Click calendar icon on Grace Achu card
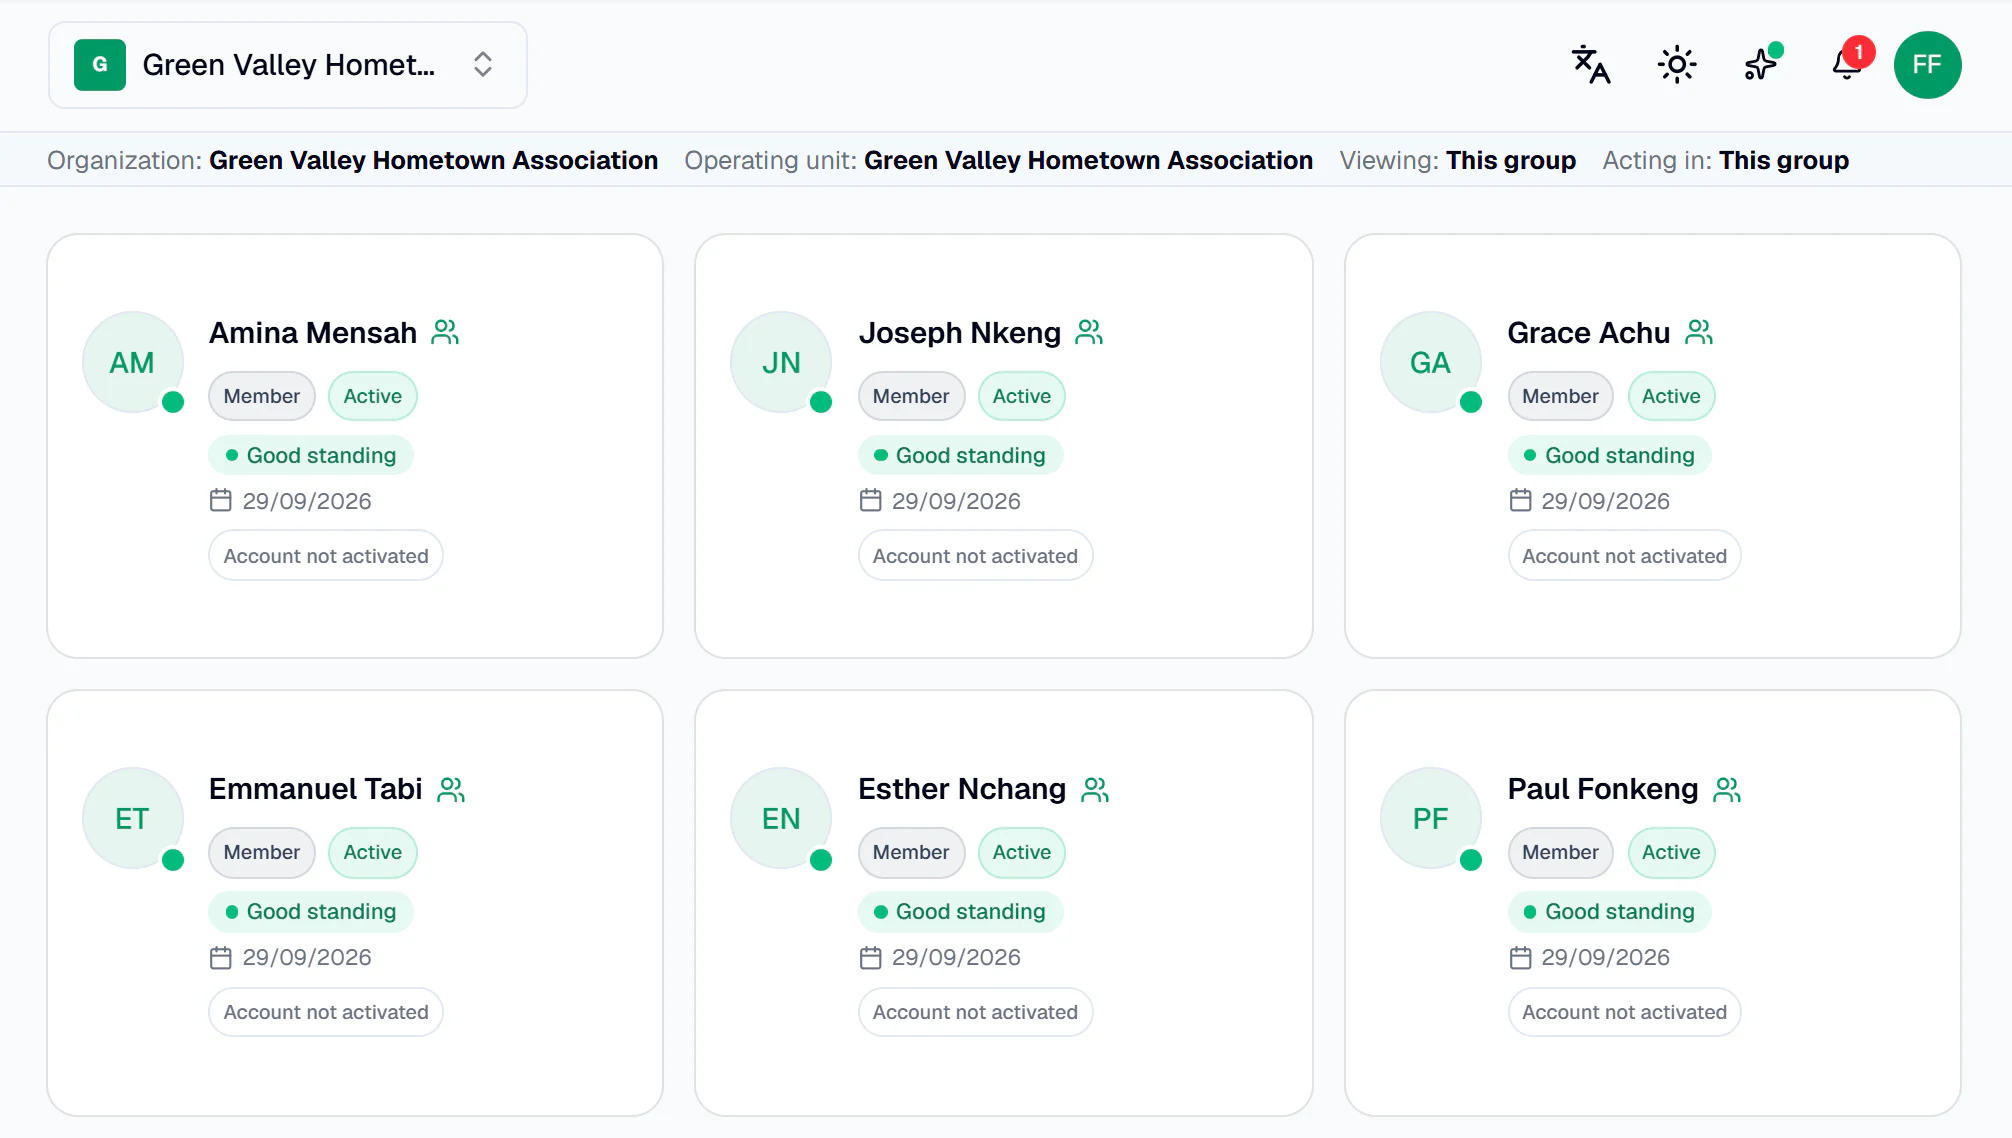This screenshot has height=1138, width=2012. 1520,500
